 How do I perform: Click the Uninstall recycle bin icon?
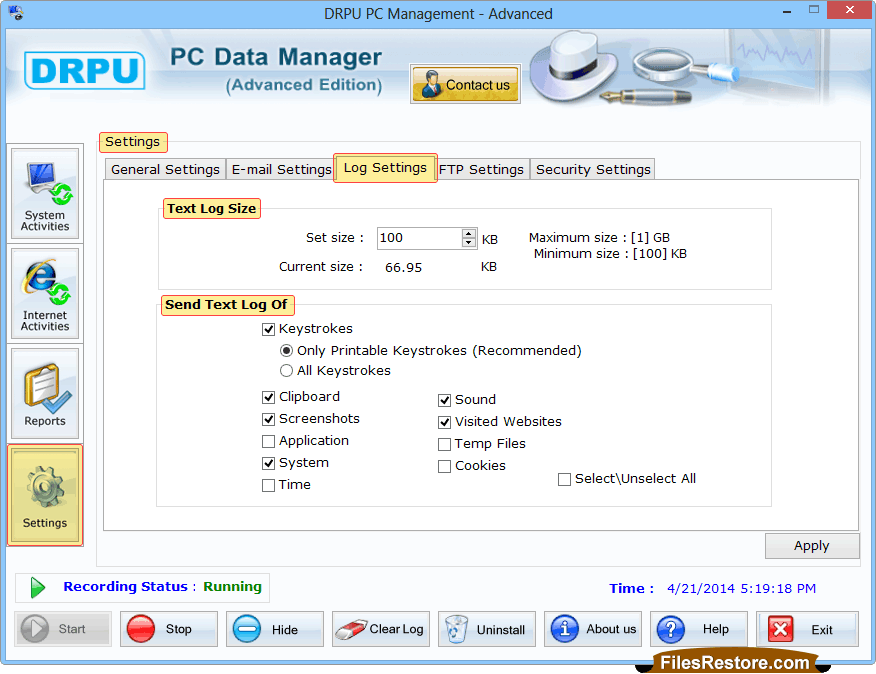[456, 629]
